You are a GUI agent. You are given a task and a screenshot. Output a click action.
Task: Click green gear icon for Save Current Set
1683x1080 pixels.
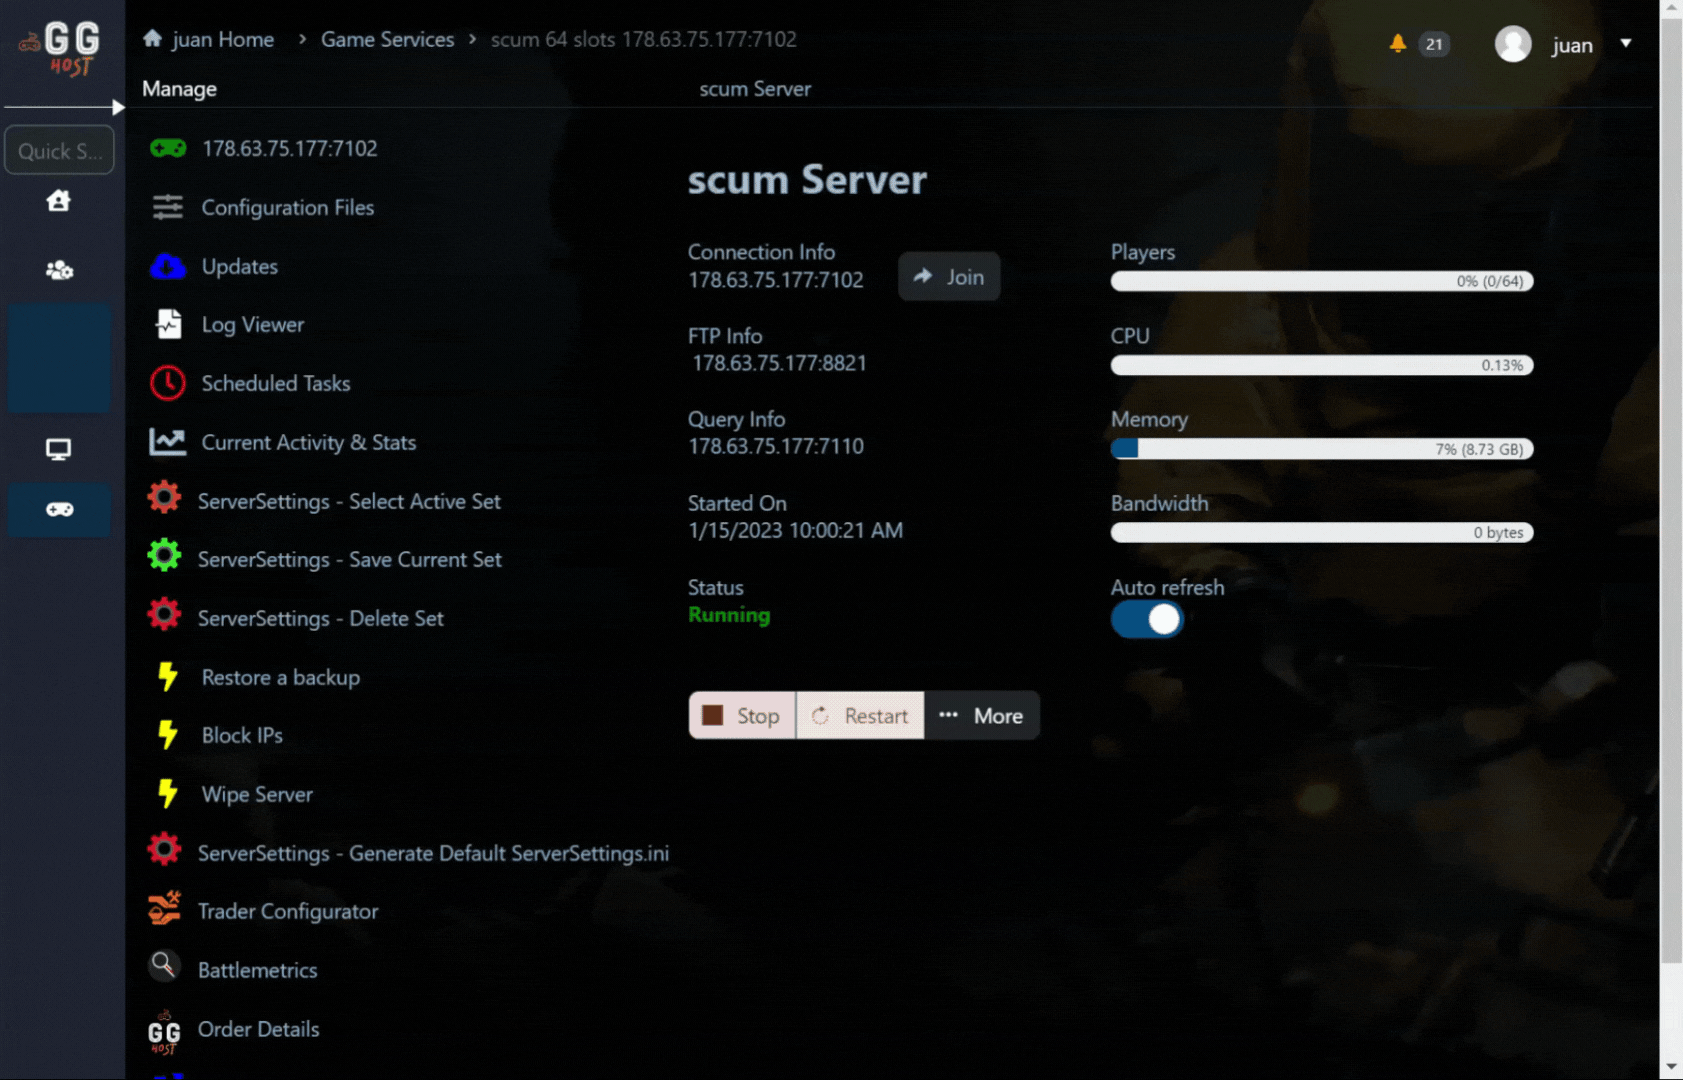click(164, 555)
